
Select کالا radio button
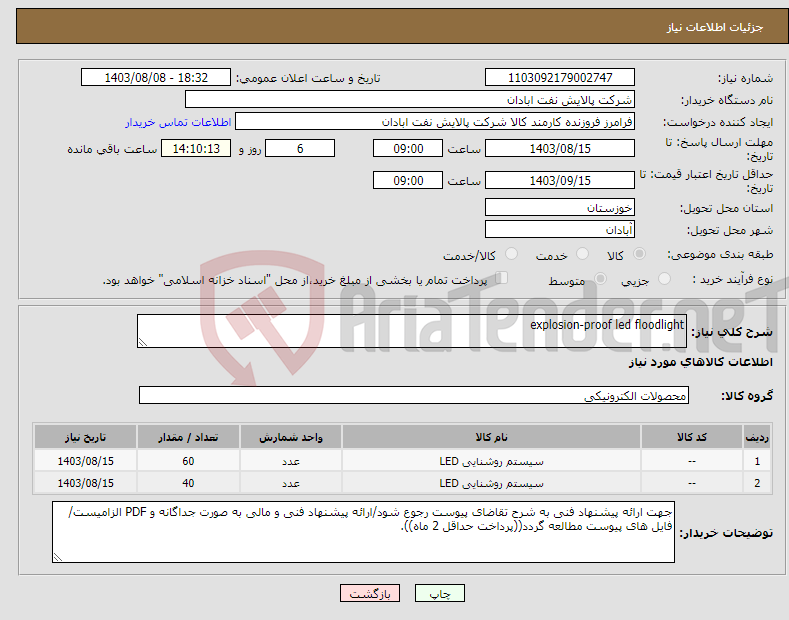click(x=639, y=254)
